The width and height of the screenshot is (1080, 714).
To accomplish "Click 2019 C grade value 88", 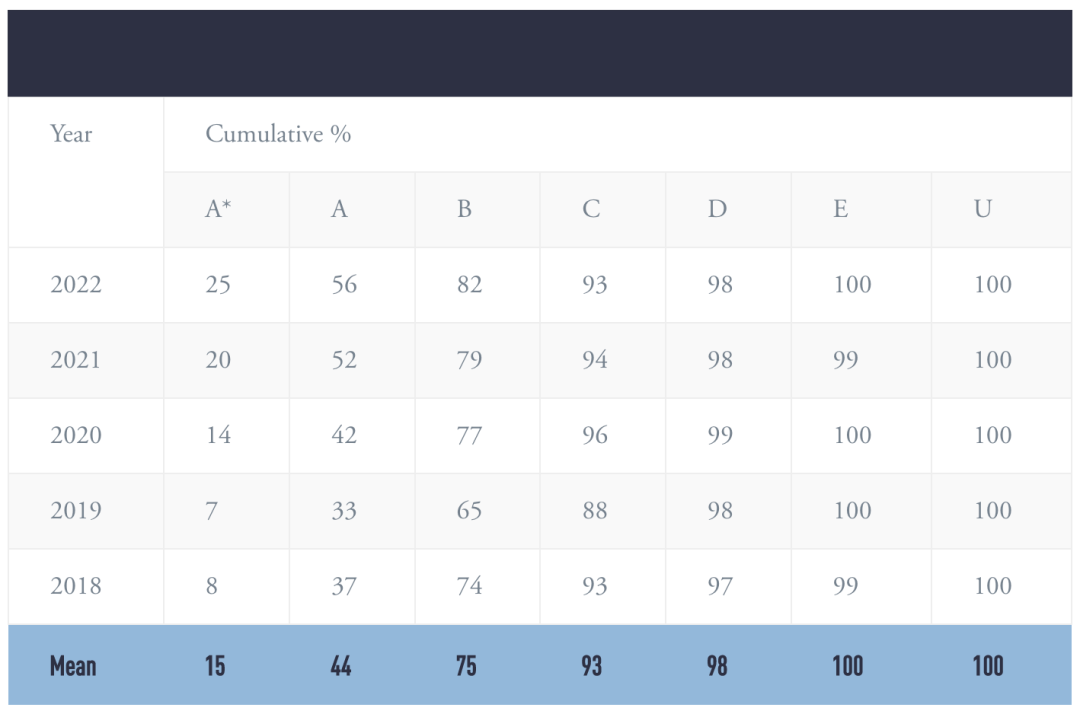I will [x=594, y=510].
